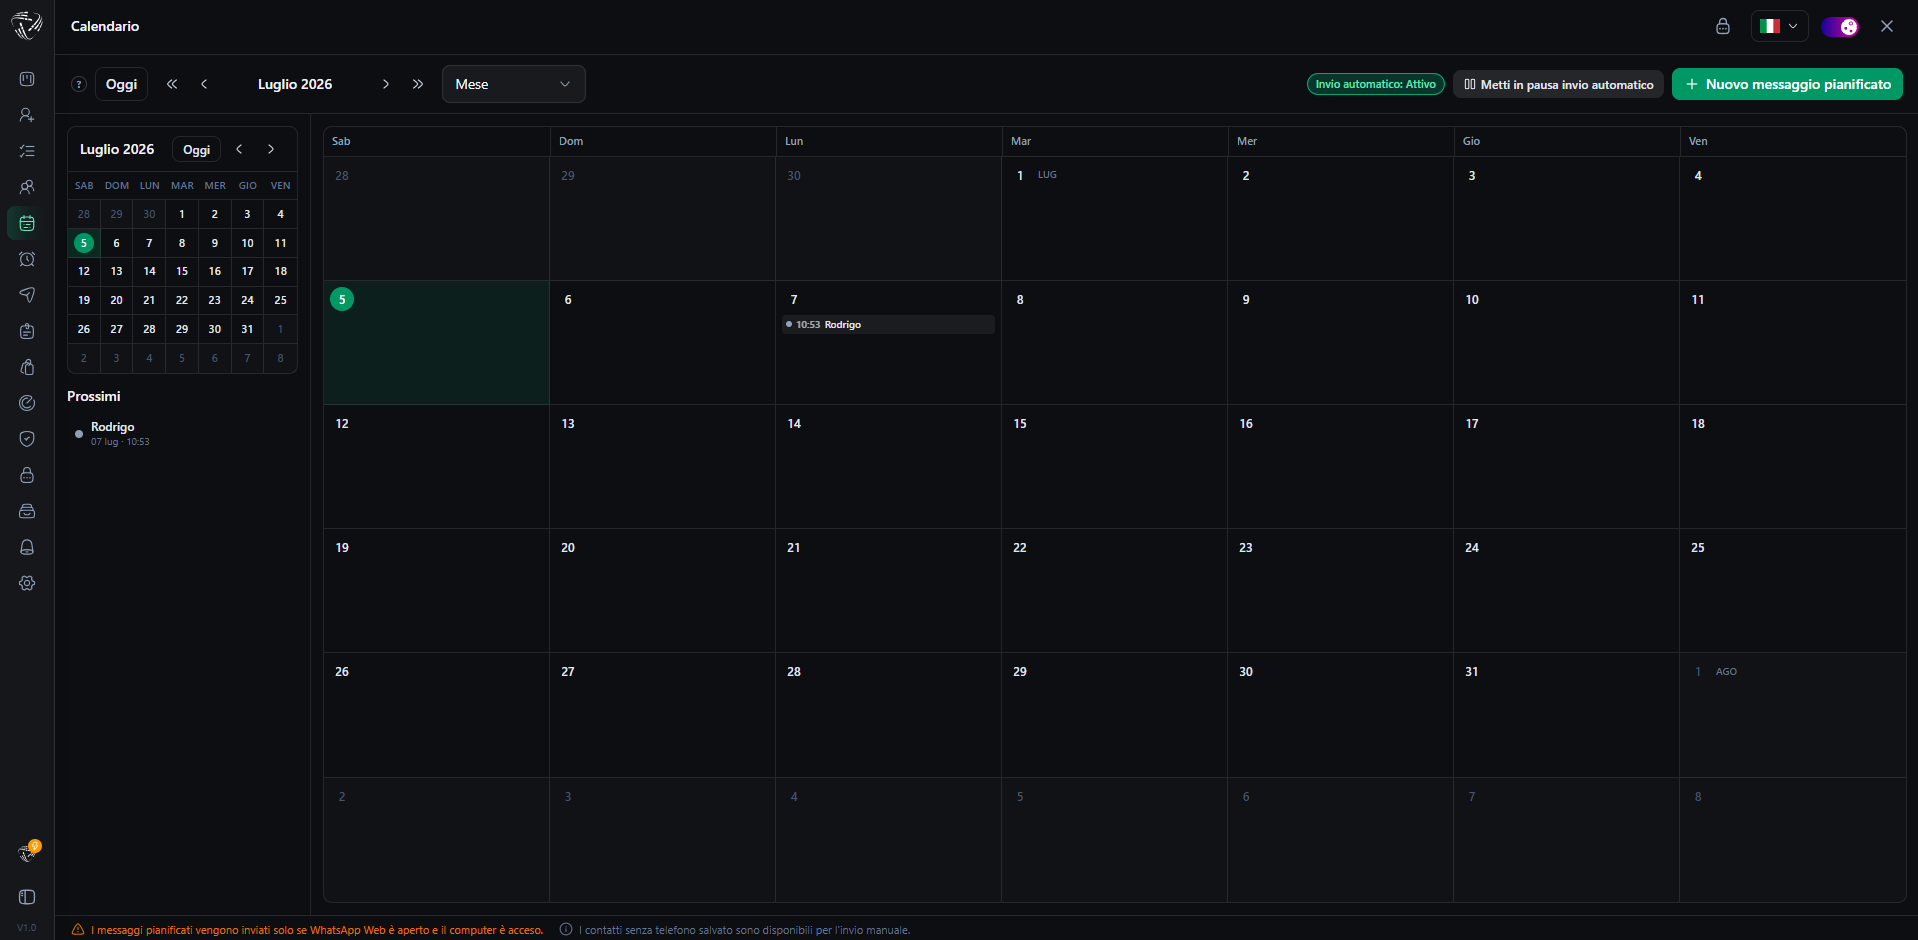The image size is (1918, 940).
Task: Go to next month in main toolbar
Action: [x=386, y=84]
